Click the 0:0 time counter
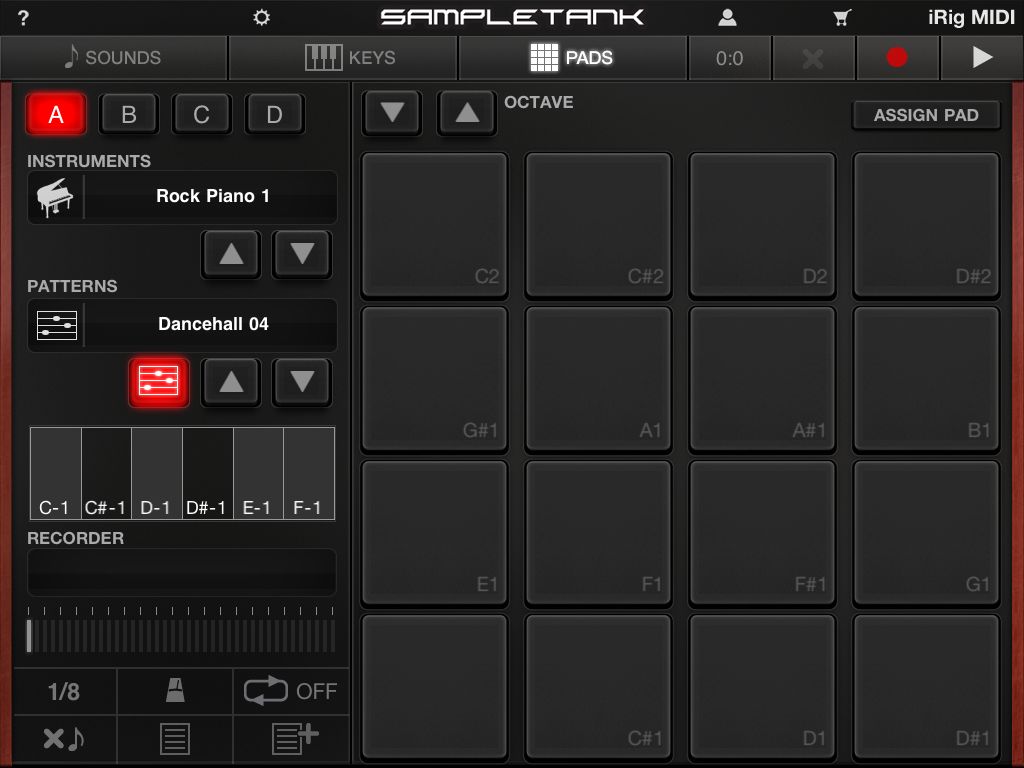 click(729, 58)
